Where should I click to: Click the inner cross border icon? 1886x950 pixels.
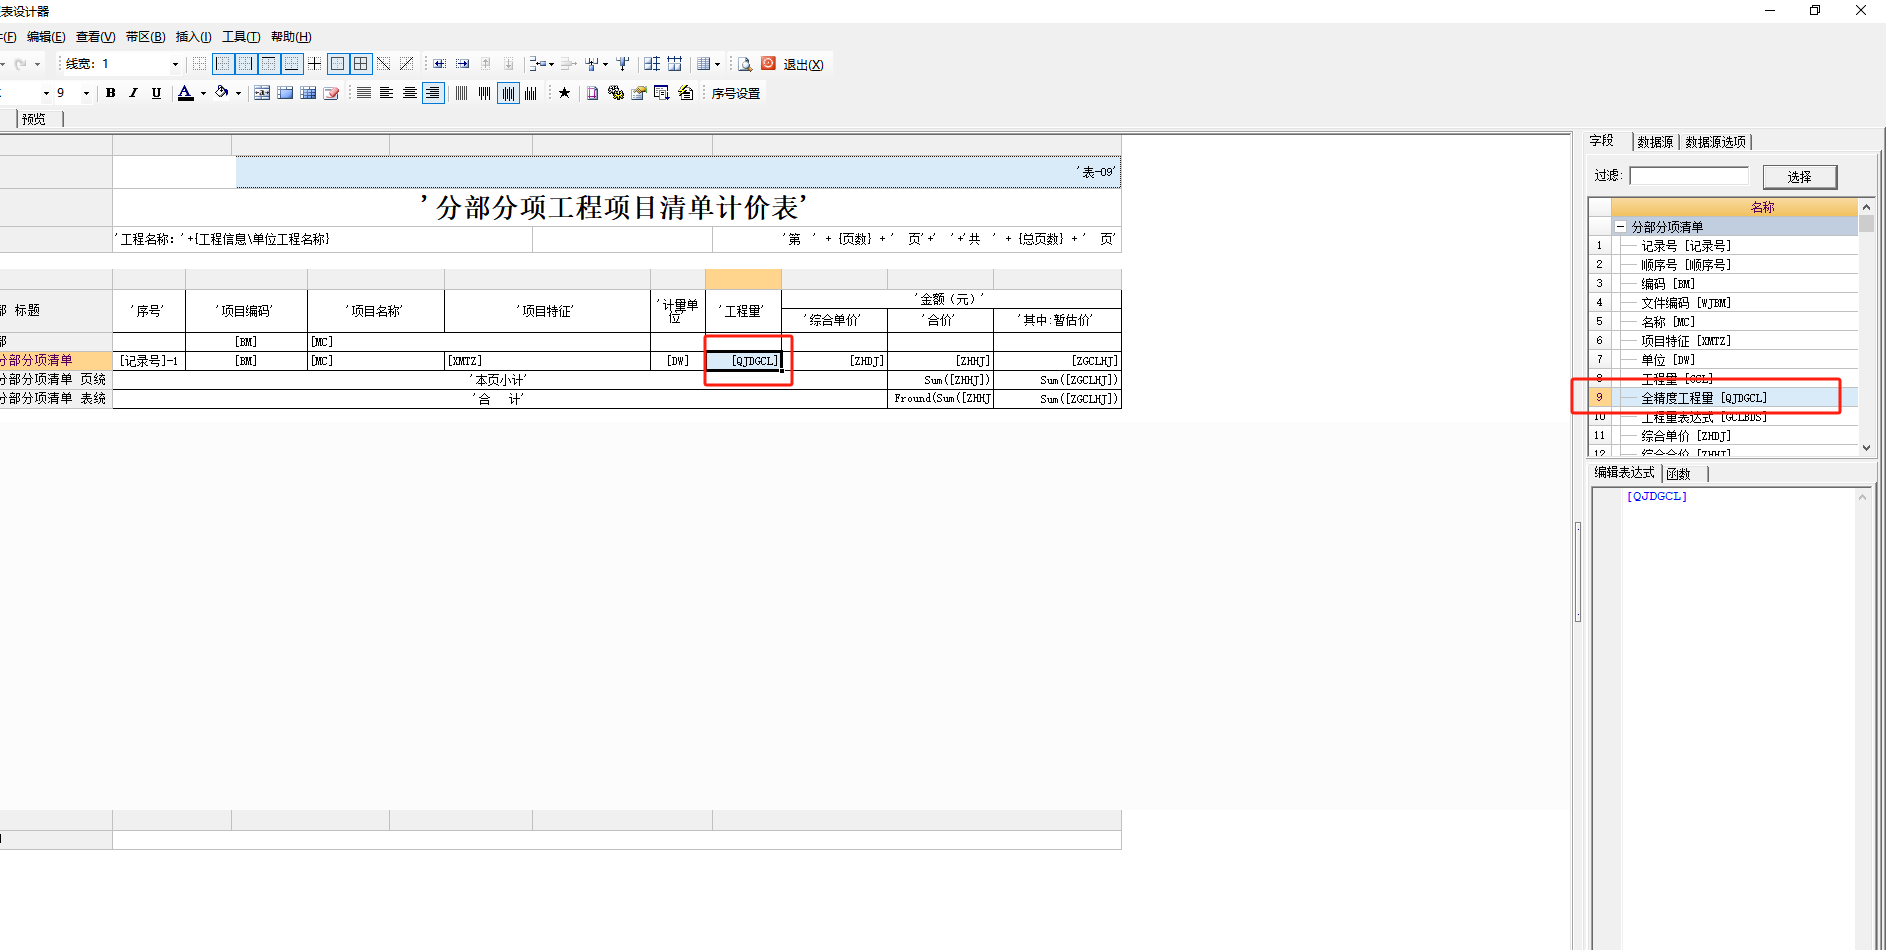pos(315,64)
